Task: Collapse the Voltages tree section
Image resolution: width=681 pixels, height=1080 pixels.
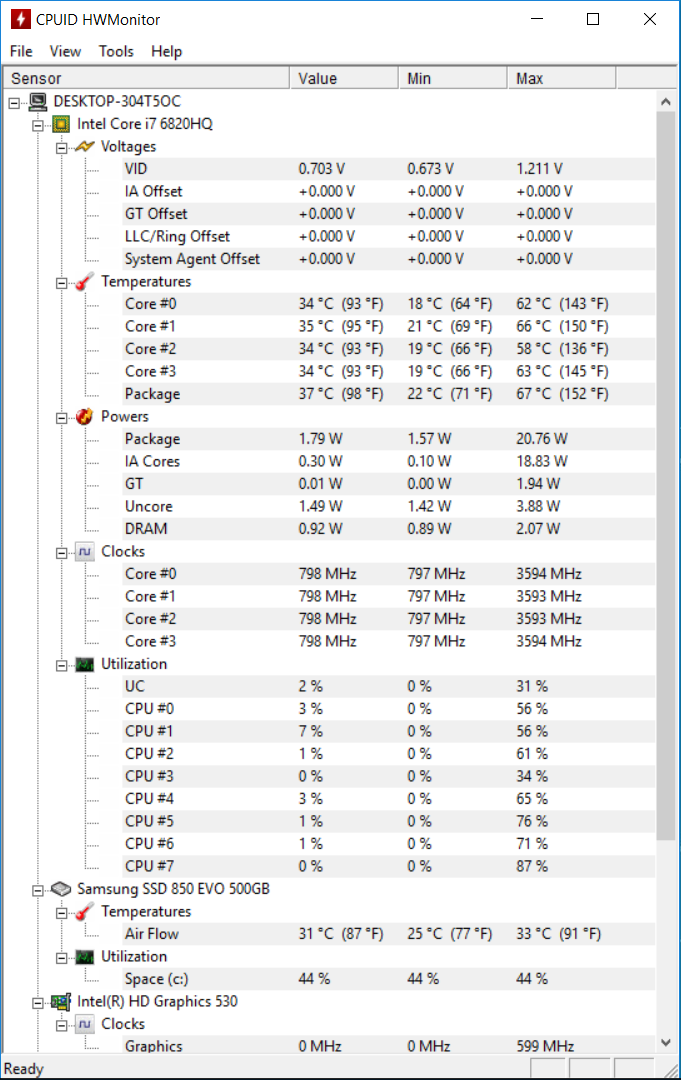Action: coord(61,148)
